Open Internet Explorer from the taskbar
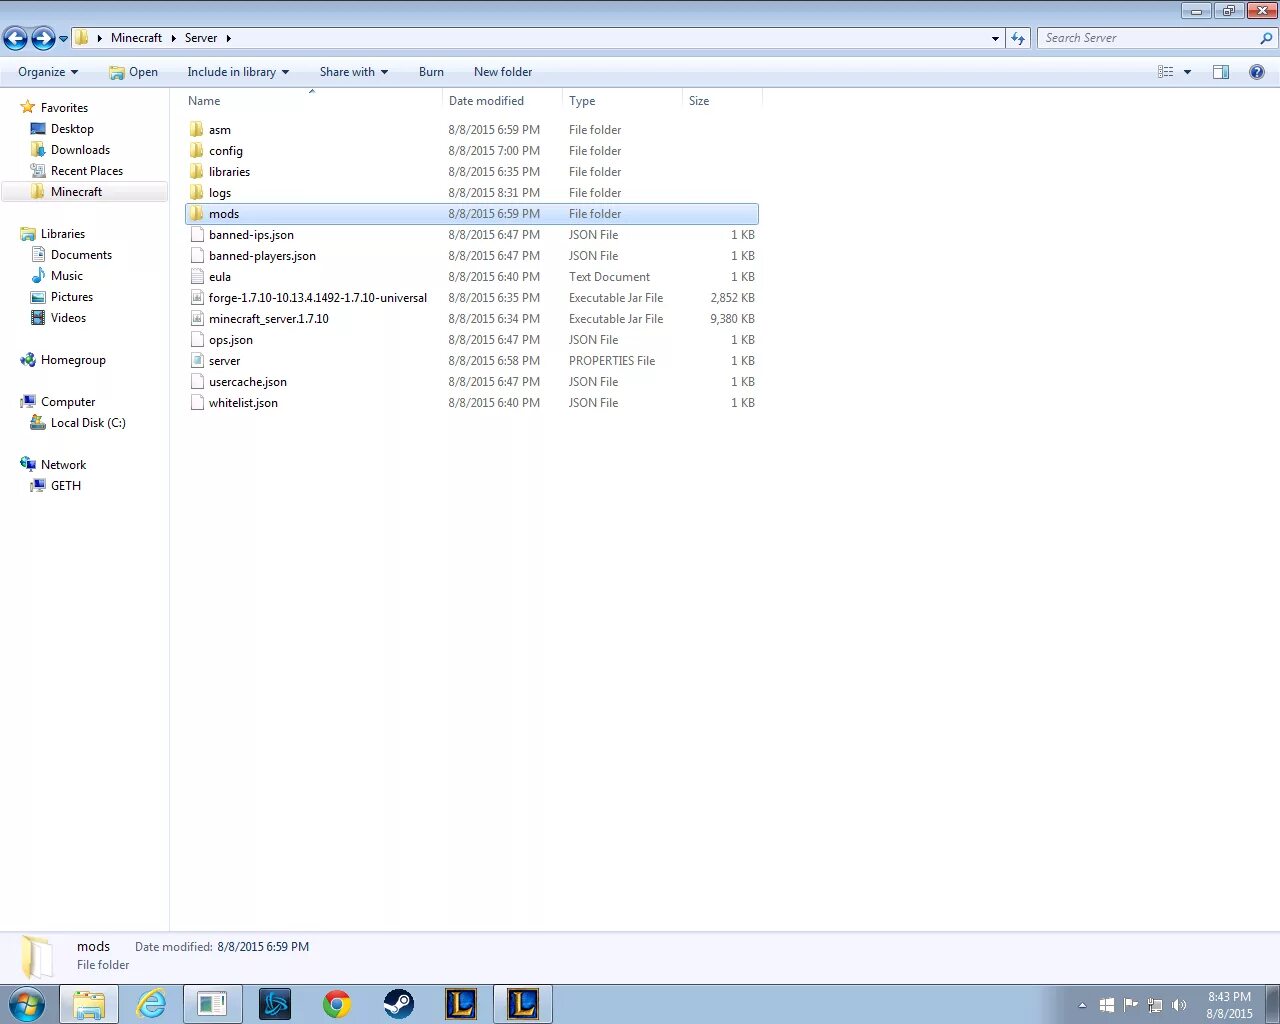1280x1024 pixels. point(151,1004)
